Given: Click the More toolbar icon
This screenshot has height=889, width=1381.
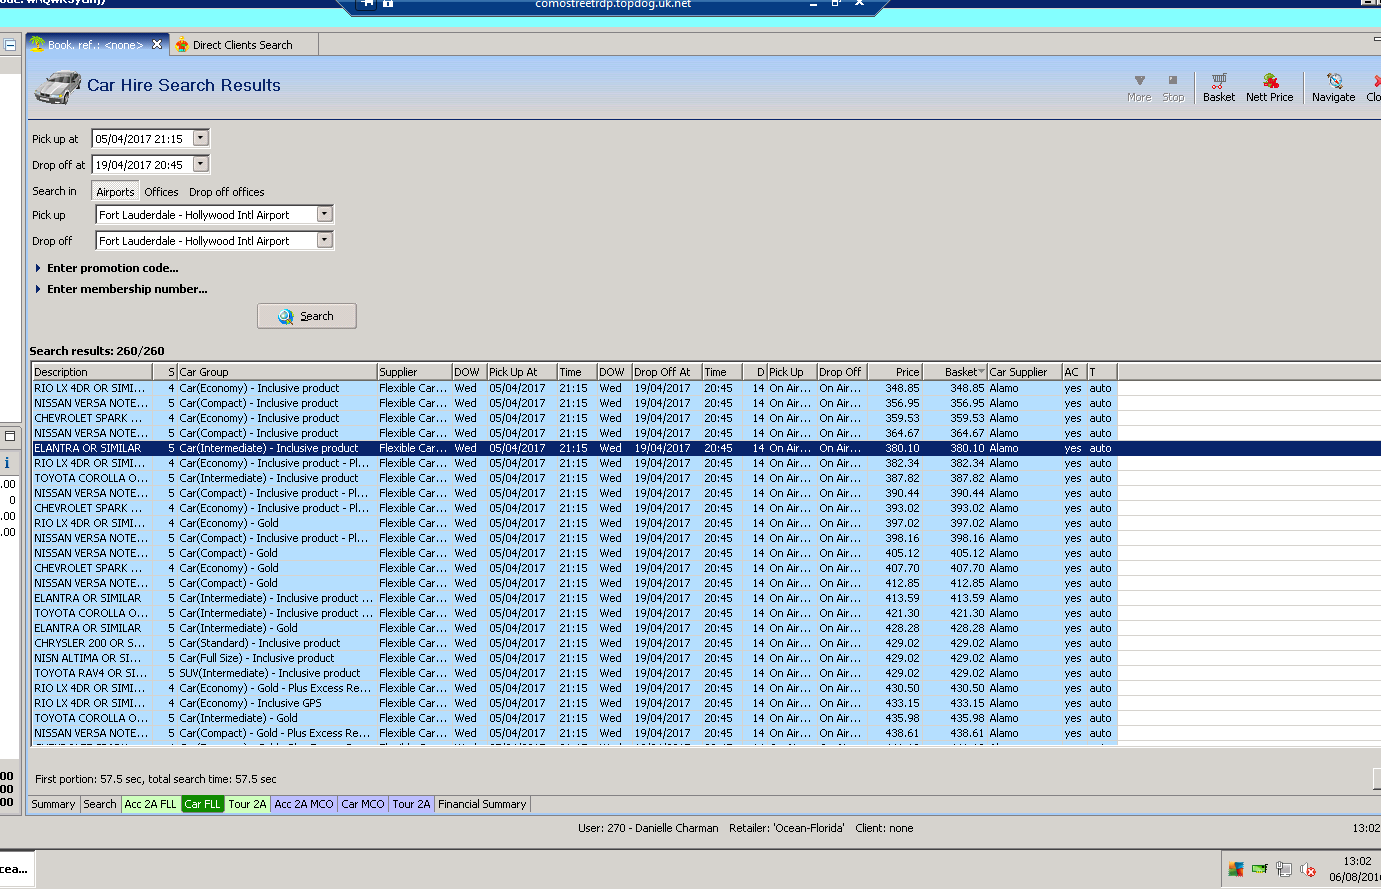Looking at the screenshot, I should click(1139, 86).
